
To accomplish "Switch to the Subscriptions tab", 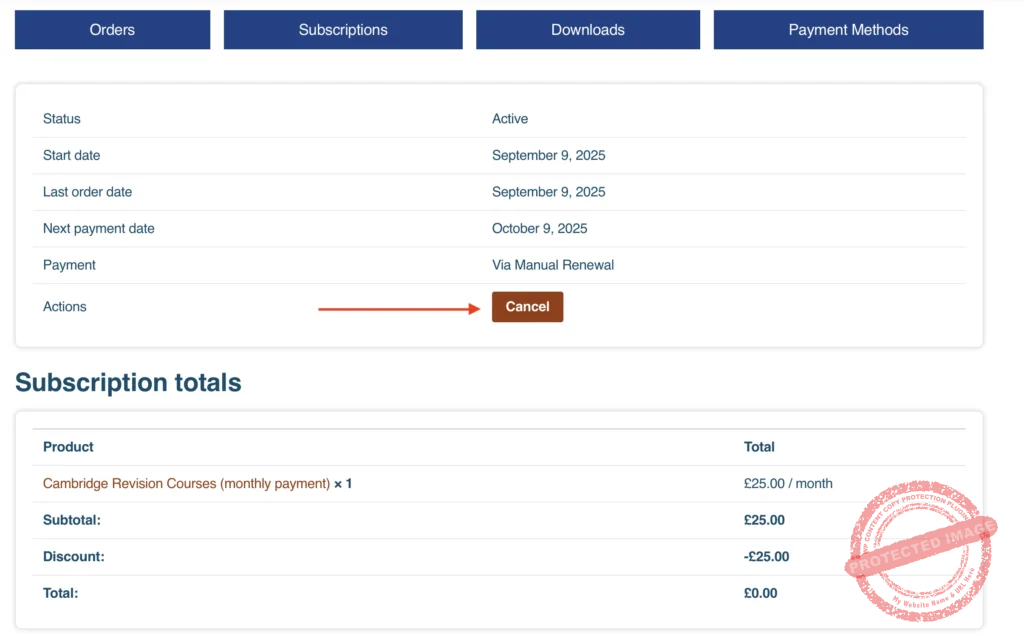I will click(x=343, y=30).
